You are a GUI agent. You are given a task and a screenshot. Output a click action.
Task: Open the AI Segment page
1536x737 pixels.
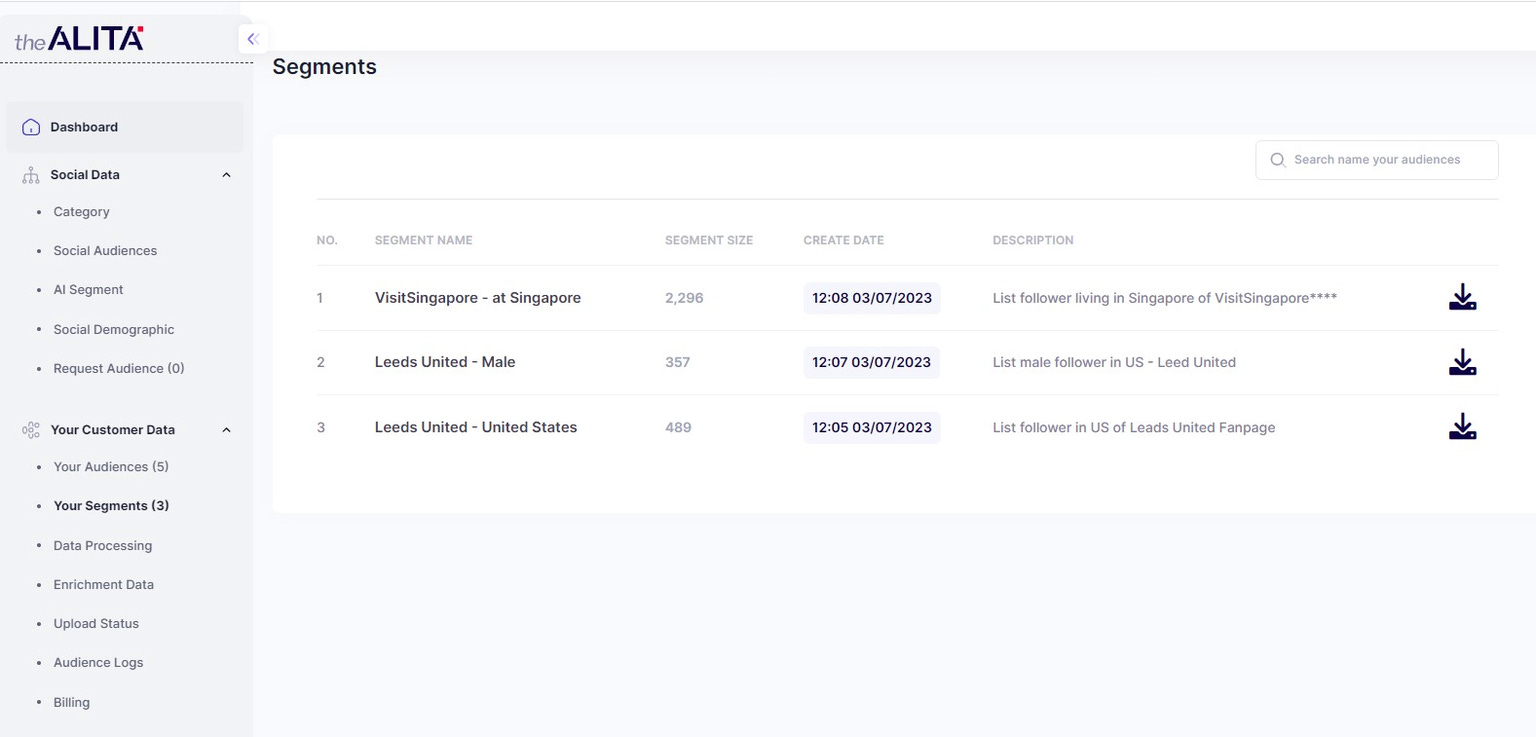click(88, 290)
